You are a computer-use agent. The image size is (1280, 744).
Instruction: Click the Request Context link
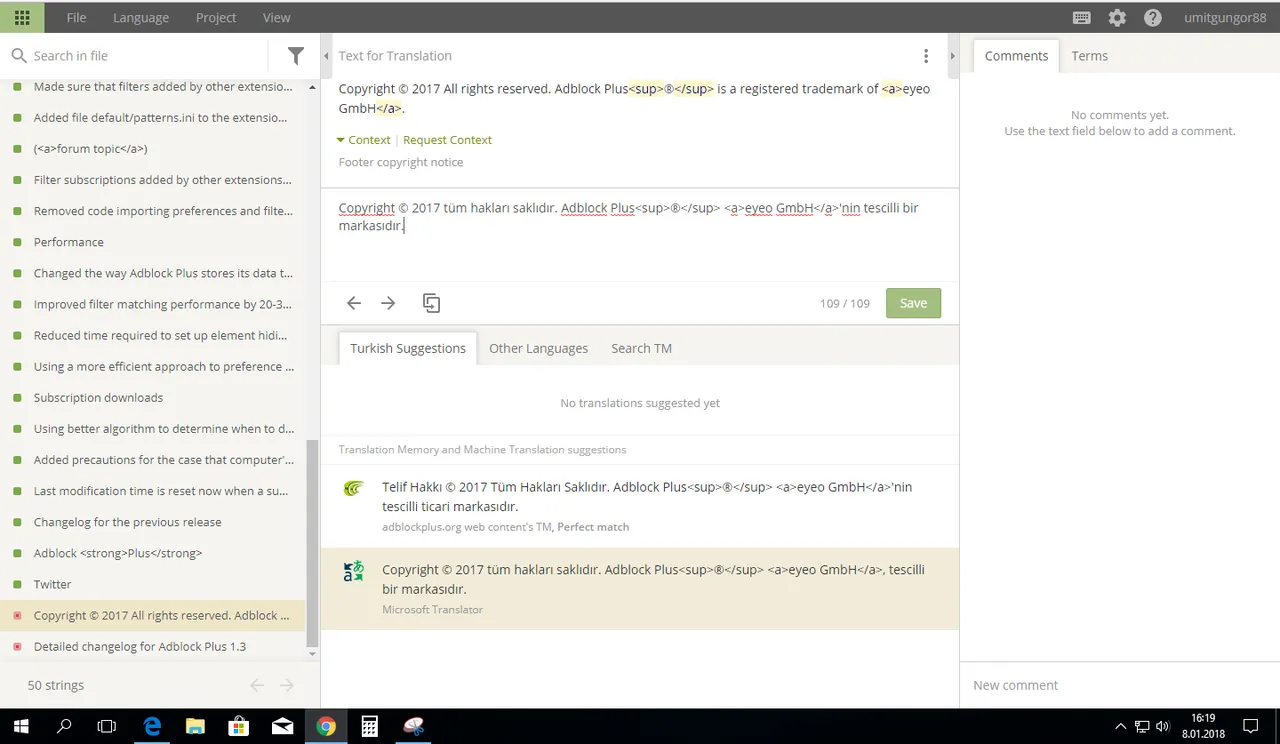[x=447, y=140]
